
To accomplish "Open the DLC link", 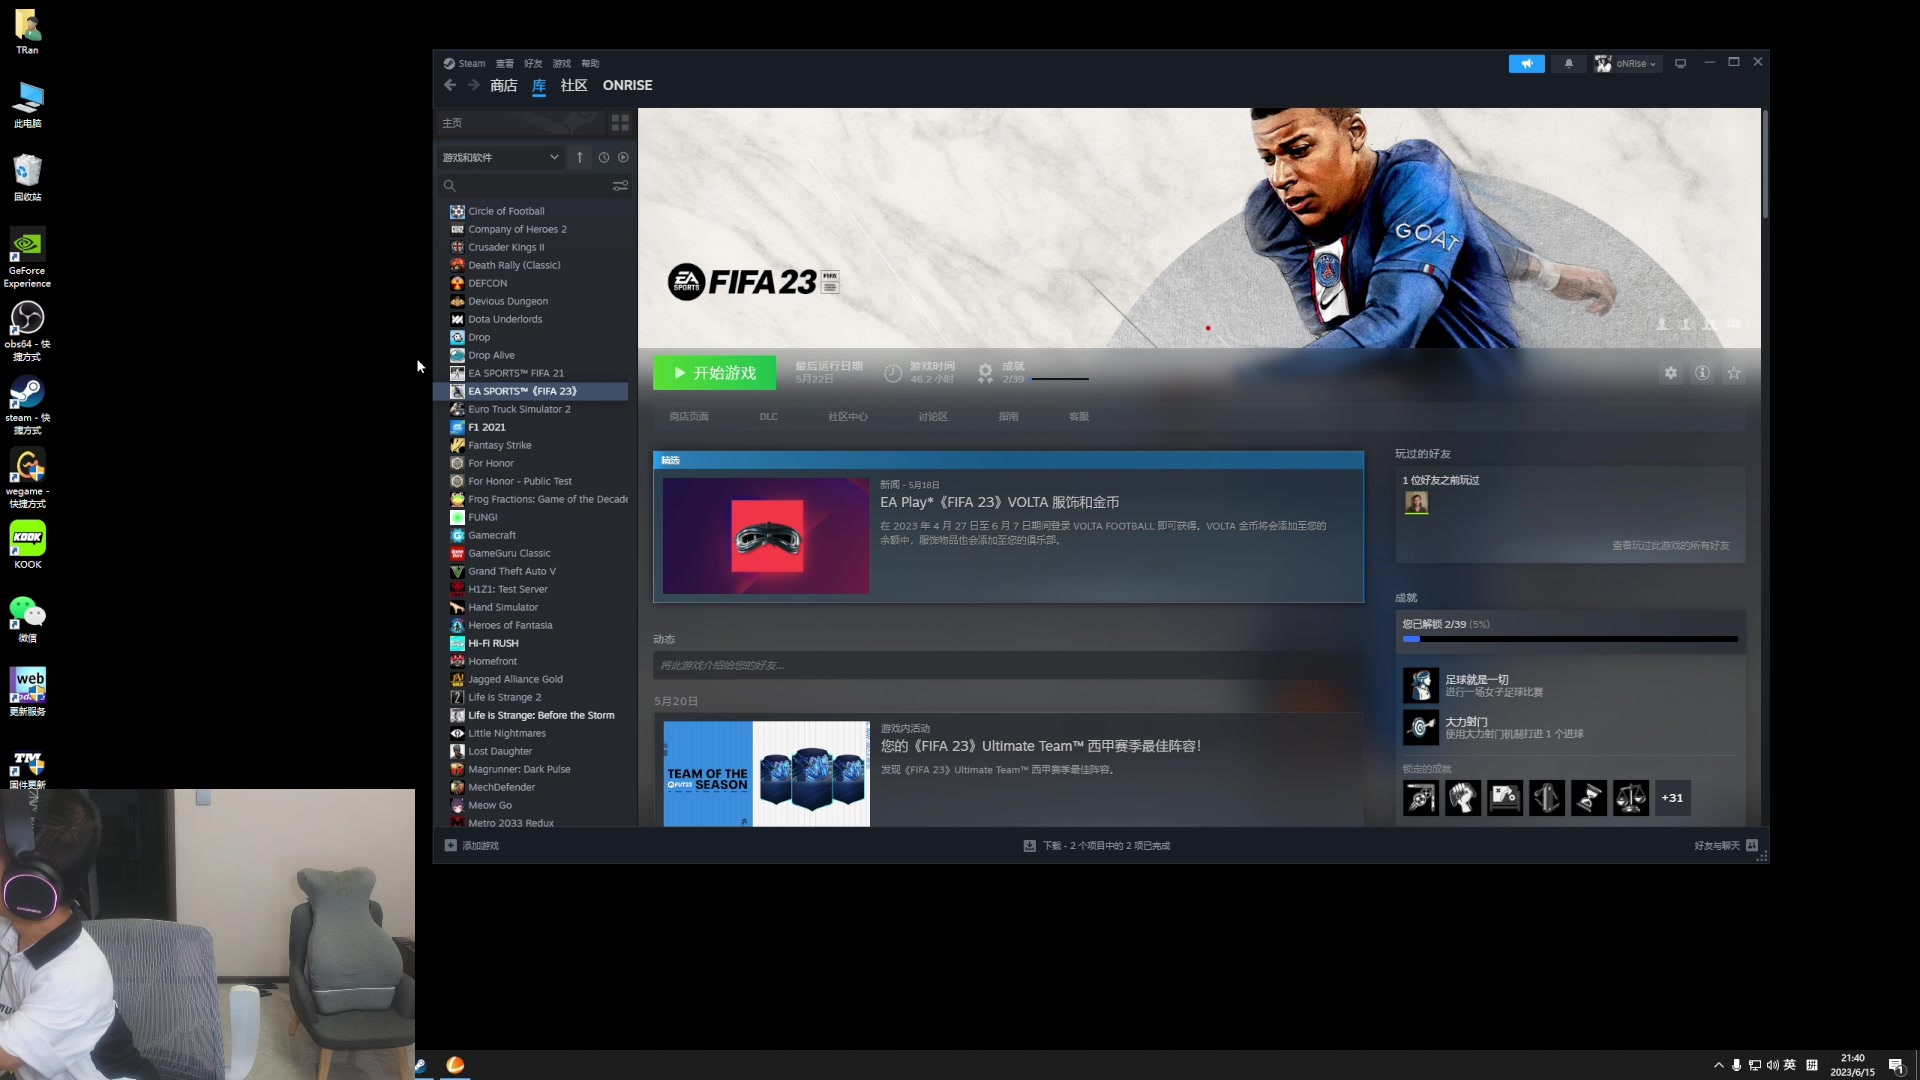I will pyautogui.click(x=768, y=417).
